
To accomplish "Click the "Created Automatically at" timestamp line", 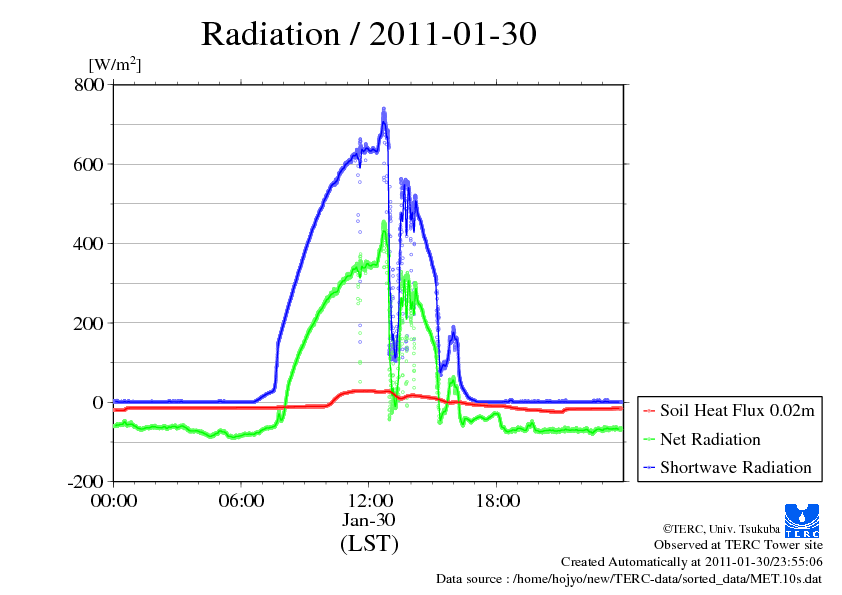I will 692,562.
